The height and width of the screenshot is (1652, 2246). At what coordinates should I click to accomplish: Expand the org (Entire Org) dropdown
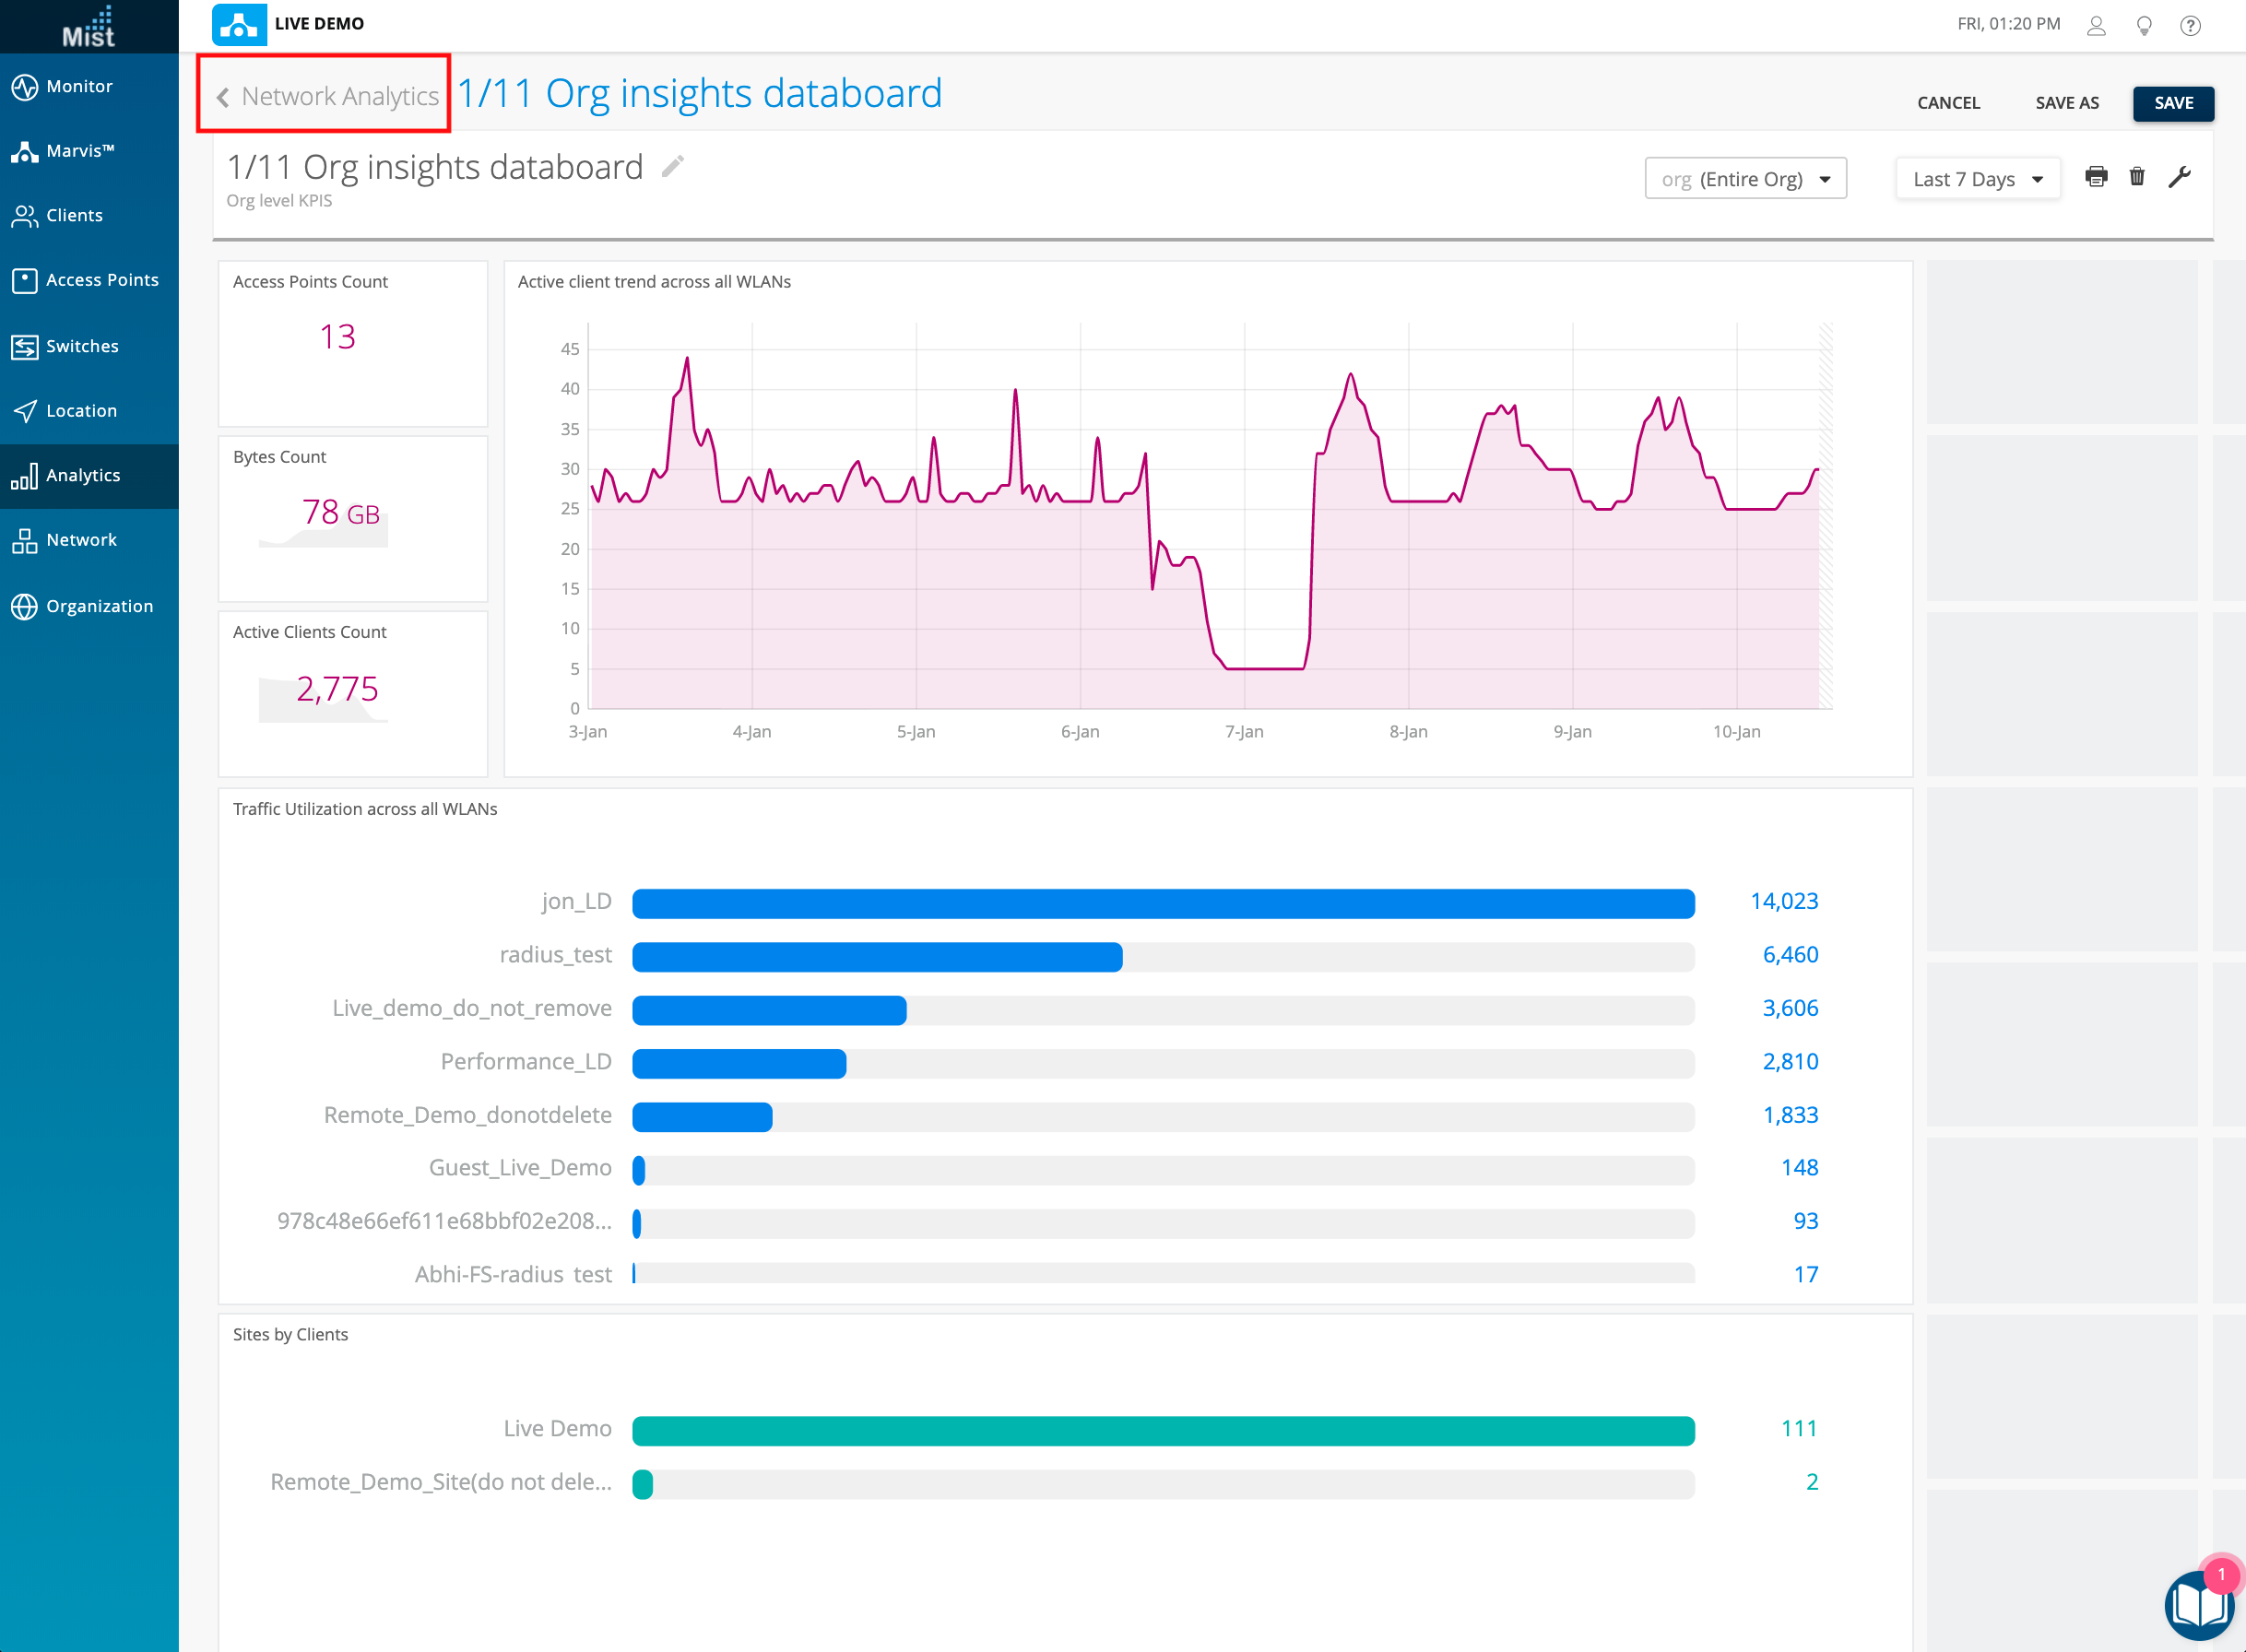click(1745, 179)
